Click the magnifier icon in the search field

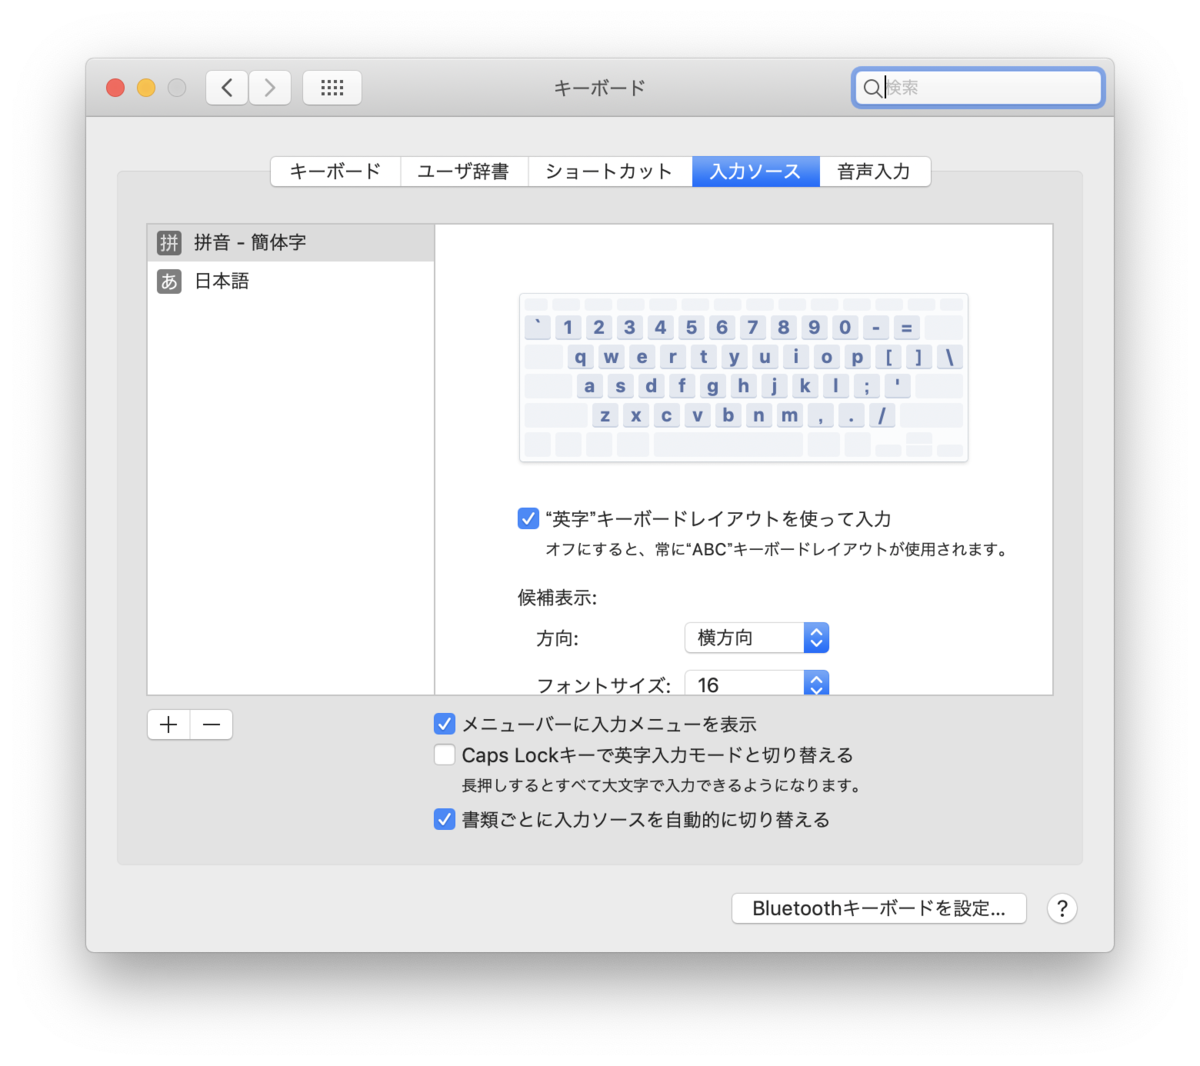coord(874,88)
